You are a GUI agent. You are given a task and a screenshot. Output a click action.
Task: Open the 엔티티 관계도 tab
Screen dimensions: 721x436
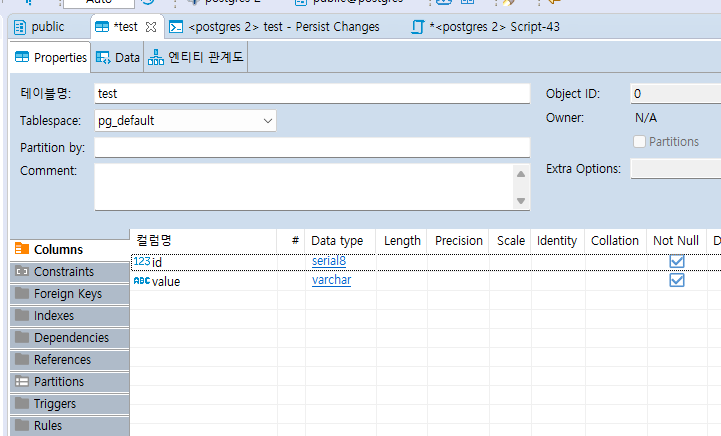click(x=196, y=58)
